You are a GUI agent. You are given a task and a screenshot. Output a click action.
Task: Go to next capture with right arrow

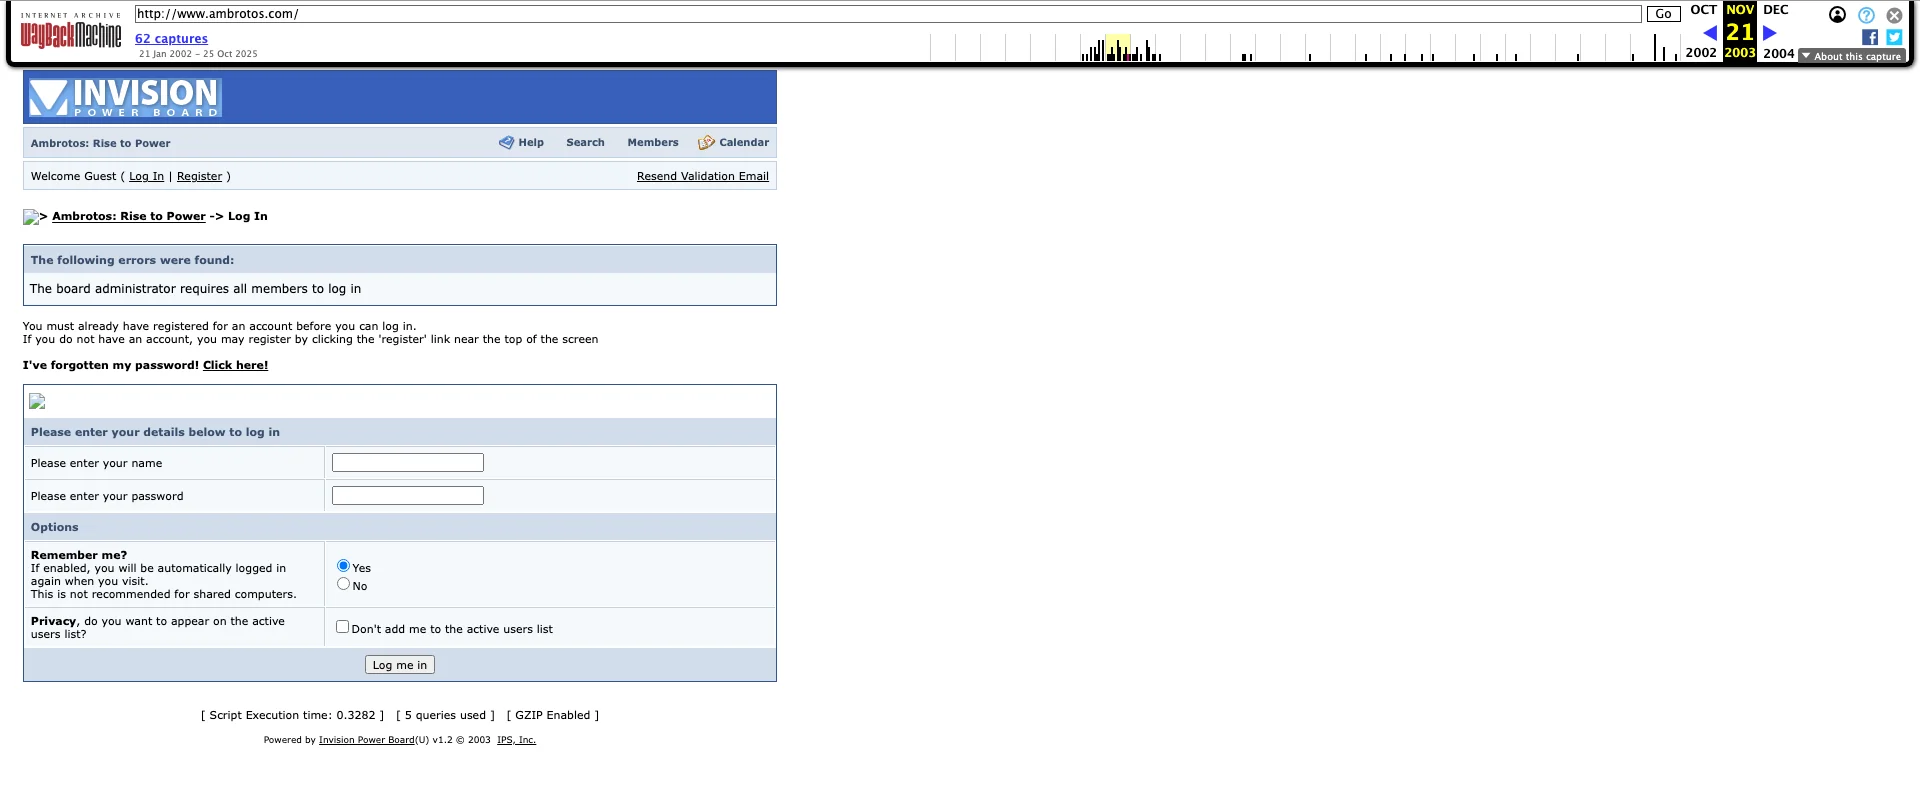pos(1769,33)
